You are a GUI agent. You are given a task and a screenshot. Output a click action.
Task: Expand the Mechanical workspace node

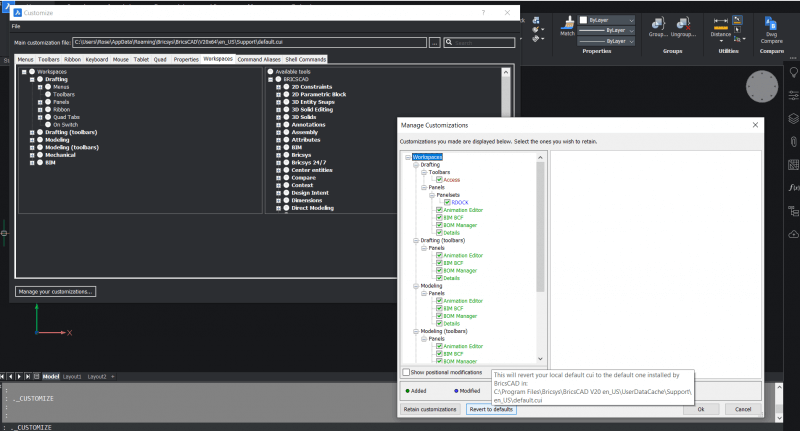point(32,155)
